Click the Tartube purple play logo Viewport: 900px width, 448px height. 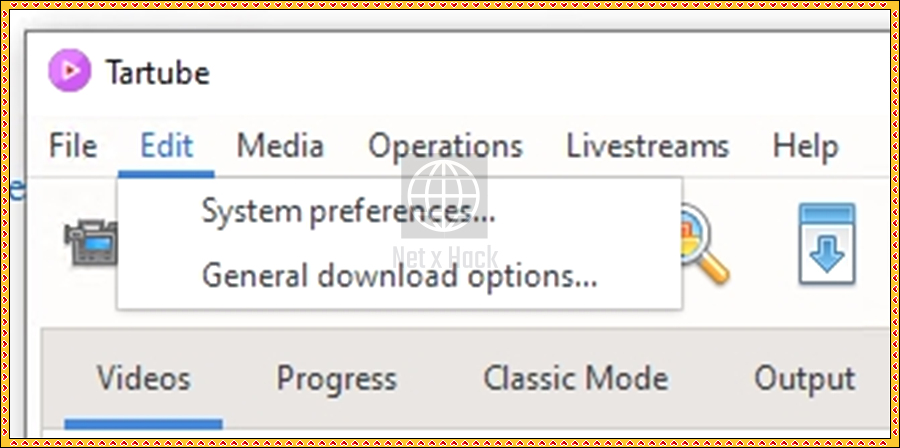click(x=69, y=71)
